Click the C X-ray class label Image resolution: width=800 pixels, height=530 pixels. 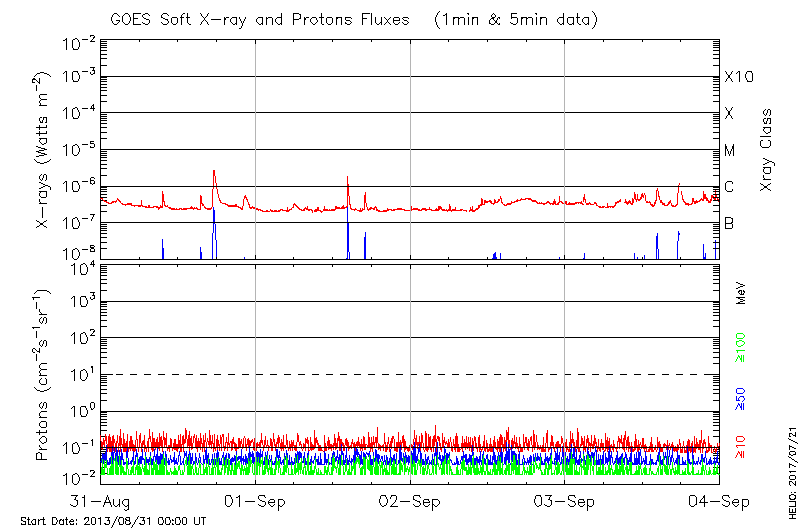(x=729, y=187)
